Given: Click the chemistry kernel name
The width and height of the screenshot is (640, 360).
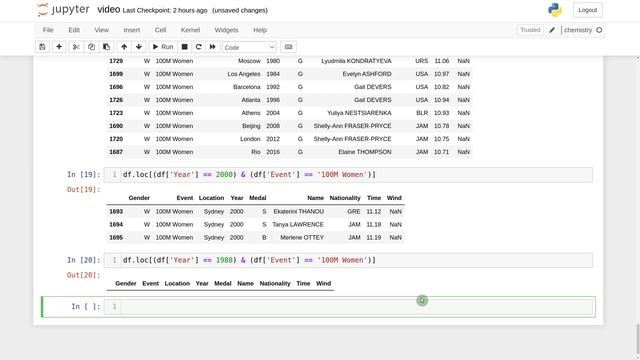Looking at the screenshot, I should coord(578,30).
